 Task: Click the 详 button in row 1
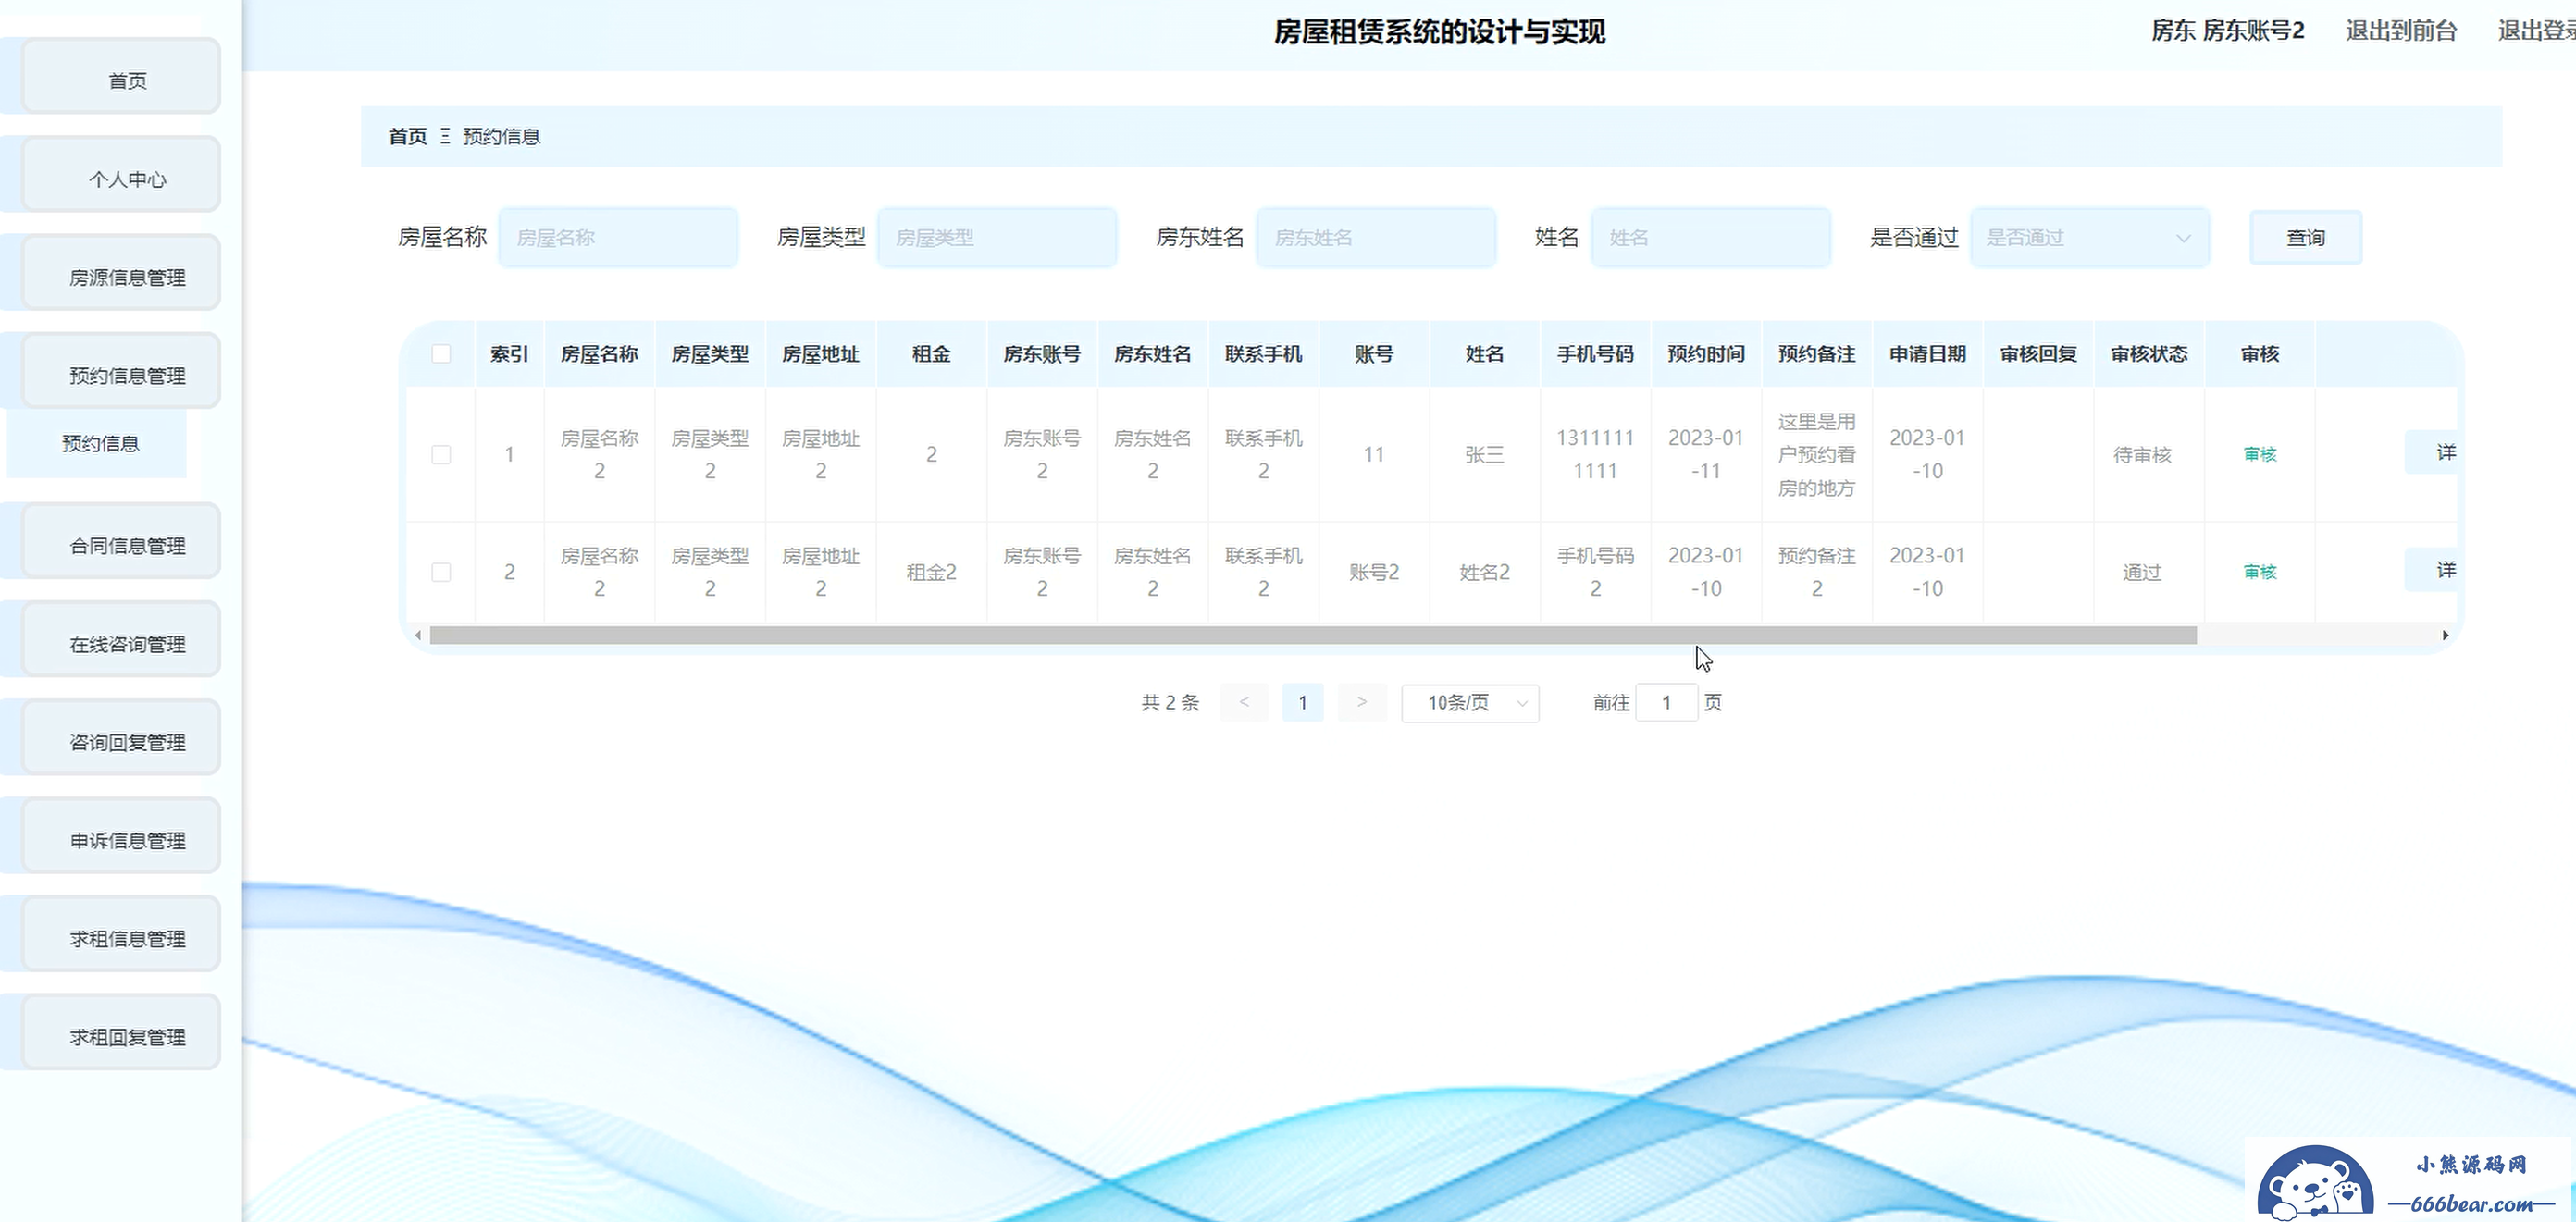(2433, 453)
